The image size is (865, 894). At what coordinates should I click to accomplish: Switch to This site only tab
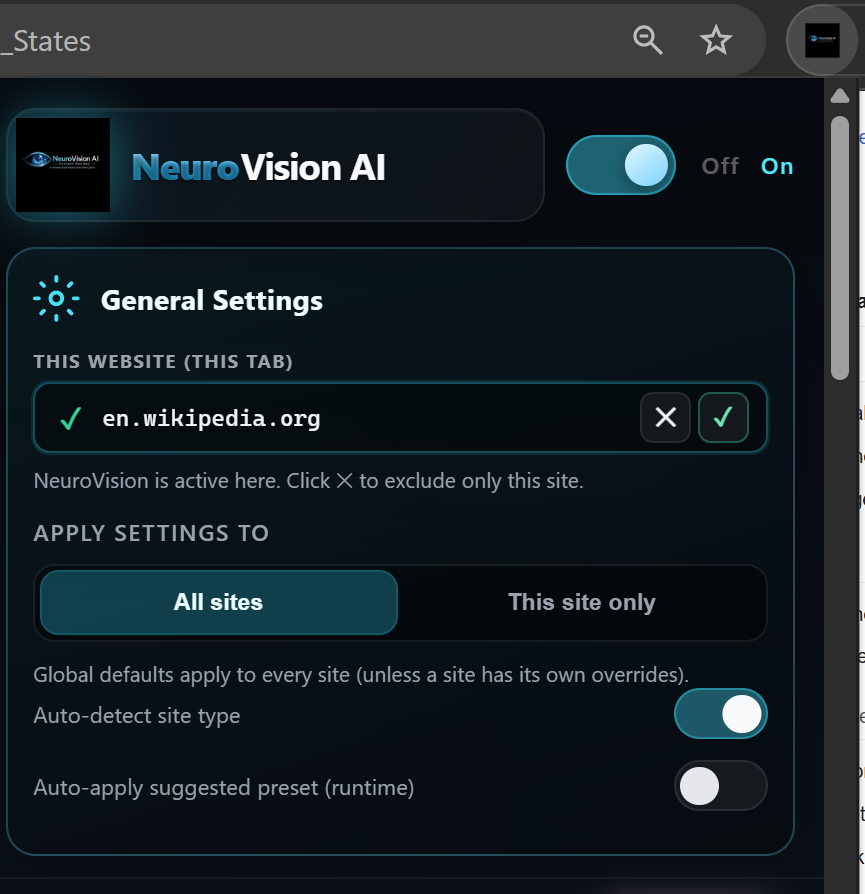click(x=582, y=602)
